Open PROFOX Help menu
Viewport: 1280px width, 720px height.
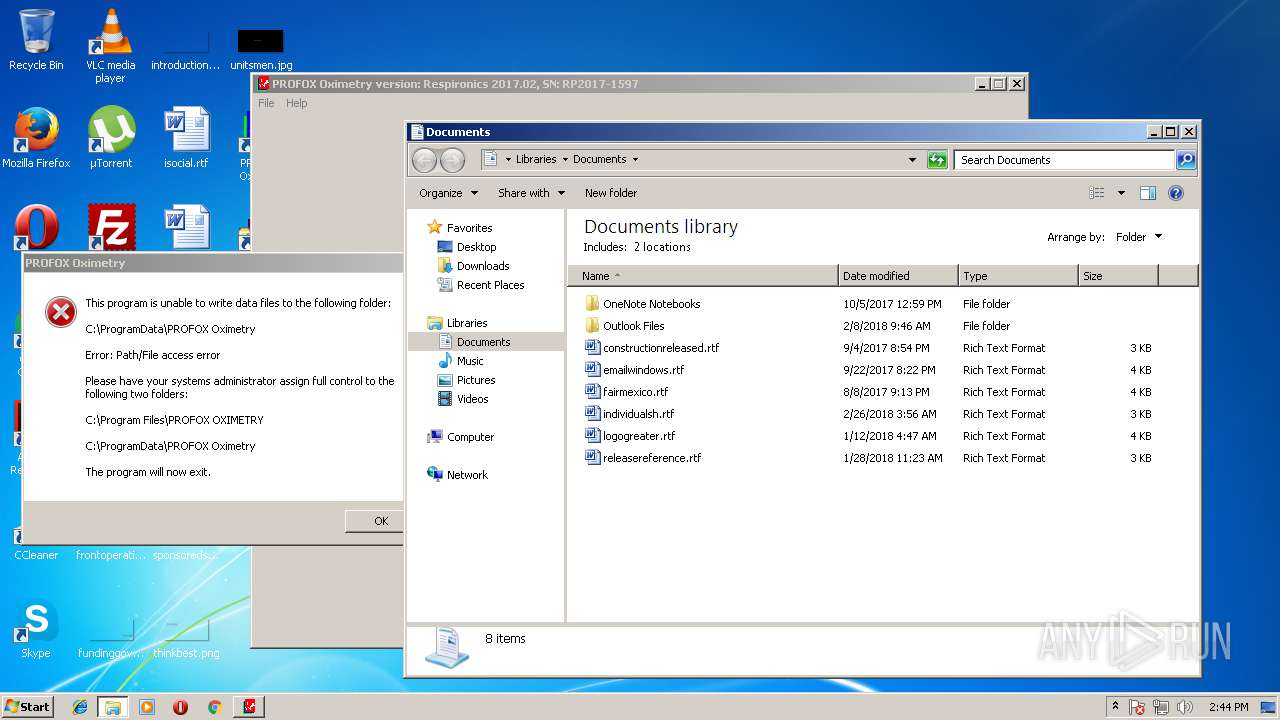[x=297, y=103]
